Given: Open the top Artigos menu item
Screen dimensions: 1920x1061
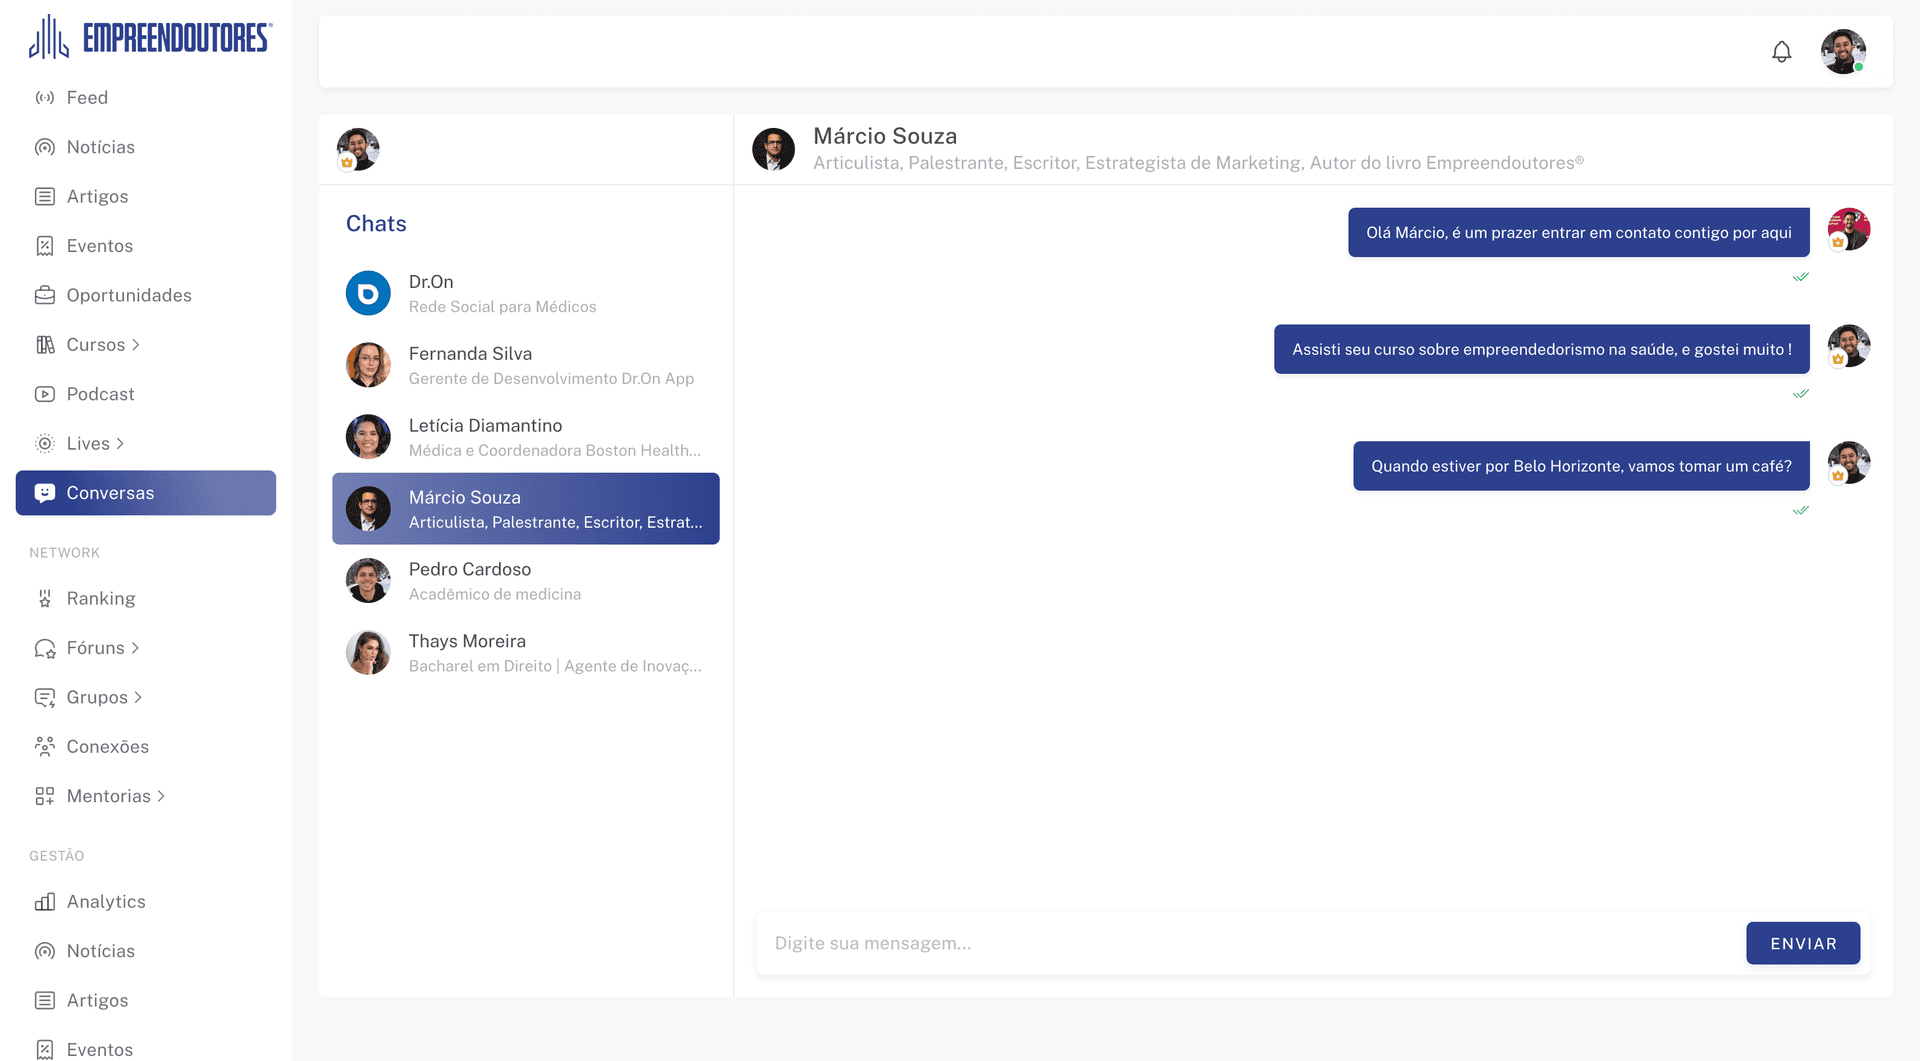Looking at the screenshot, I should [x=97, y=197].
